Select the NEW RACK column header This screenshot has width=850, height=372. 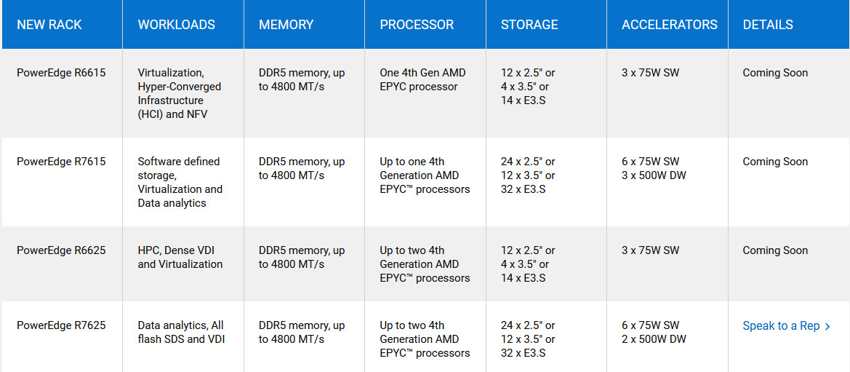(49, 24)
